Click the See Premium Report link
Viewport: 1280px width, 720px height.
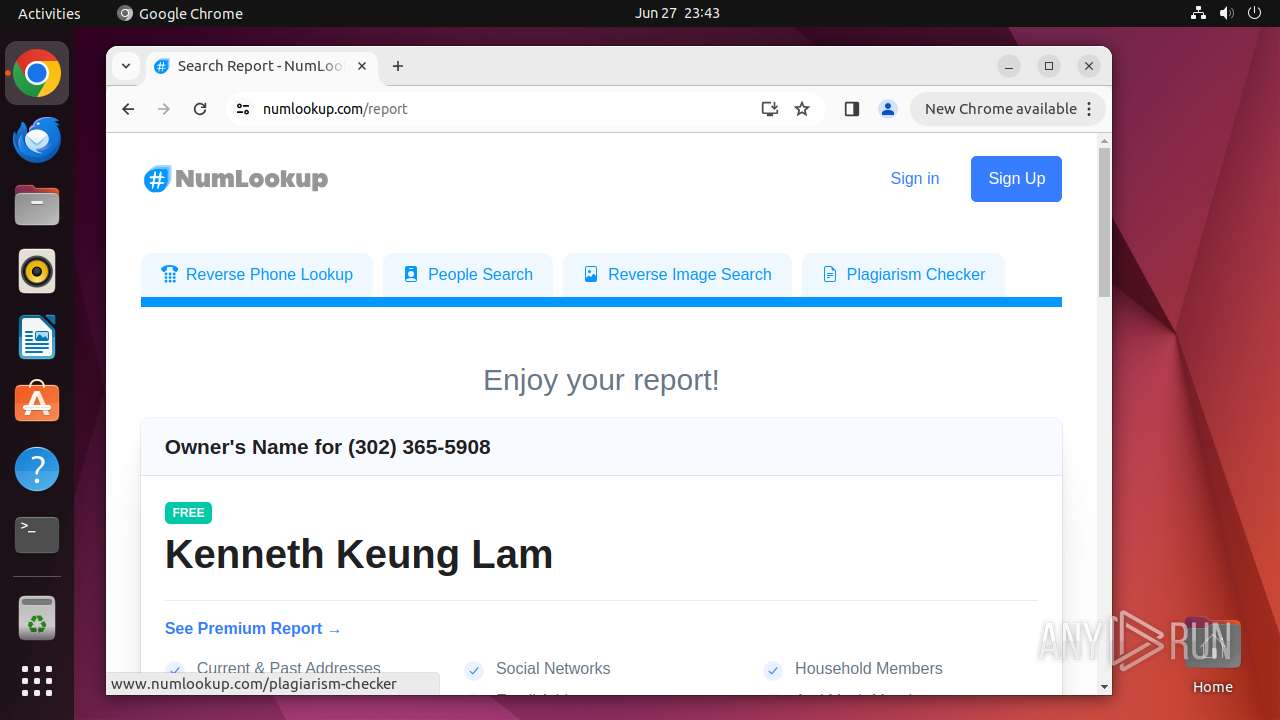click(253, 629)
